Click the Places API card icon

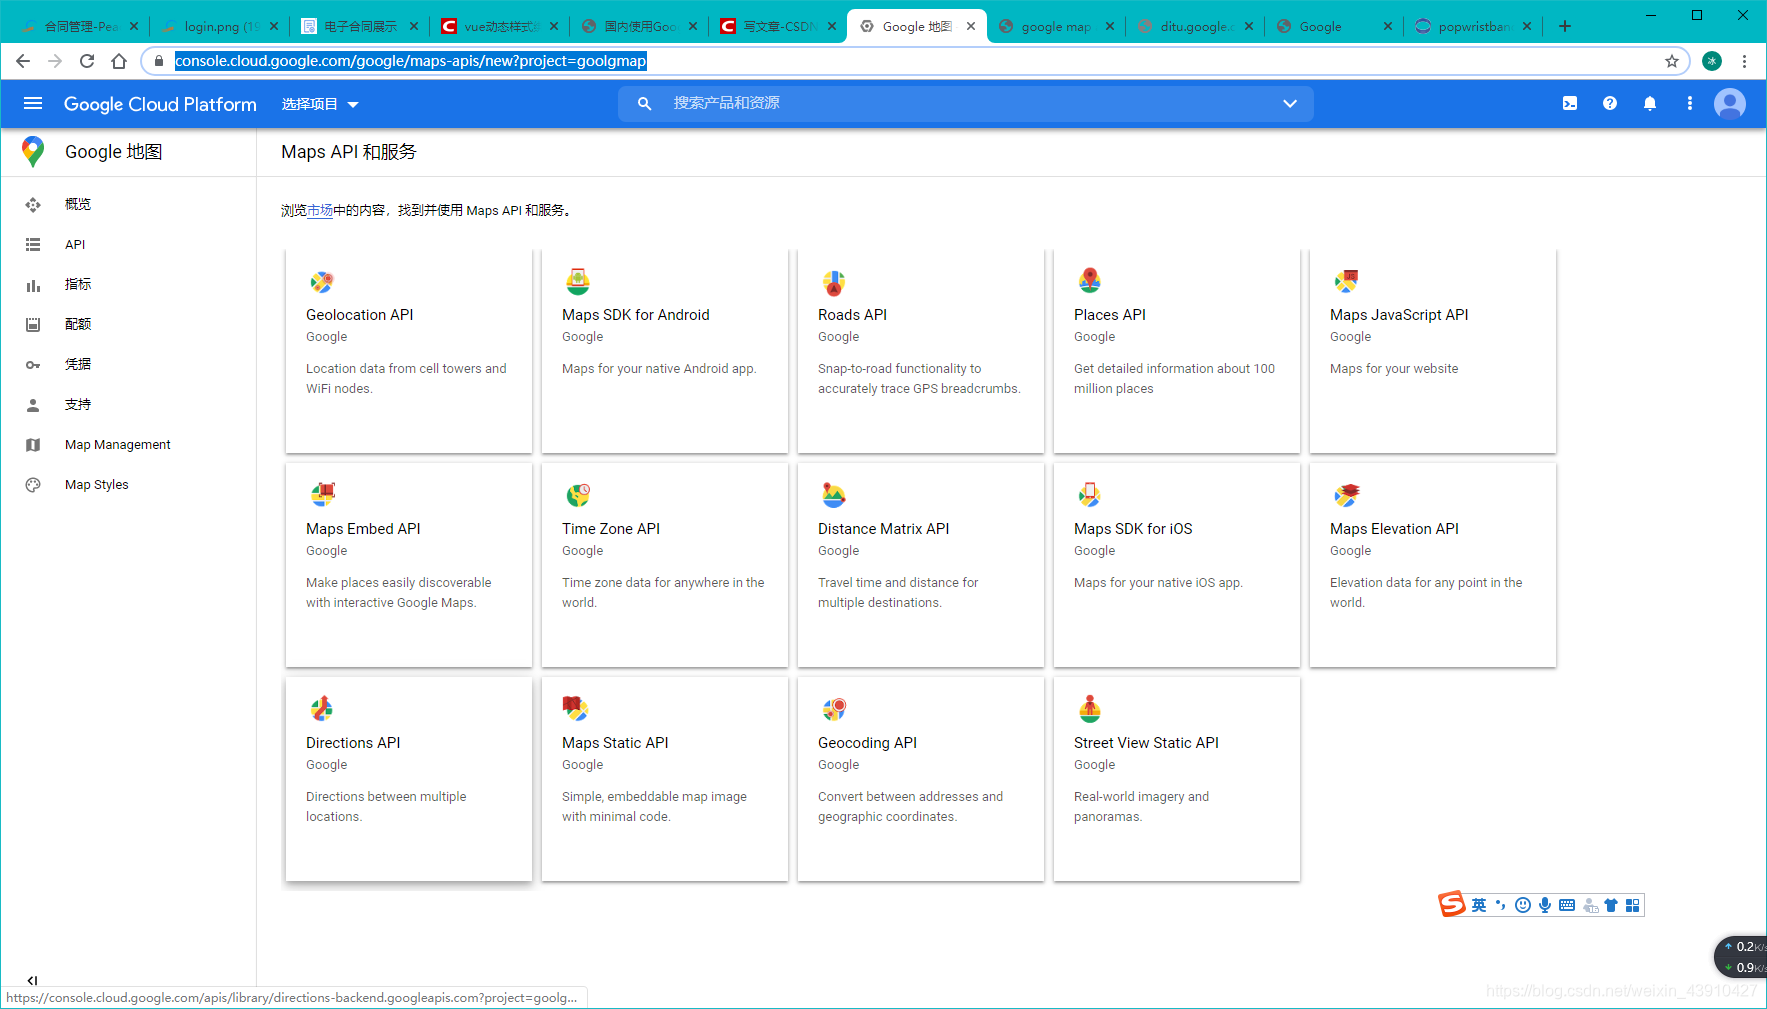click(1089, 281)
